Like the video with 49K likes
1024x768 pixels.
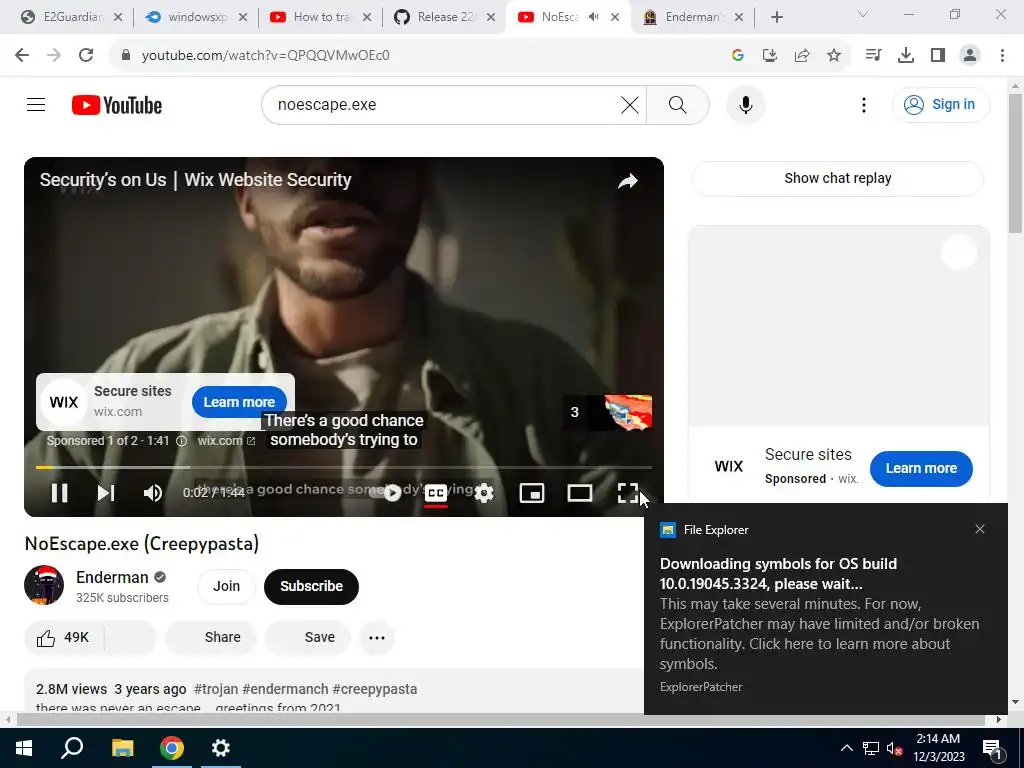click(63, 637)
